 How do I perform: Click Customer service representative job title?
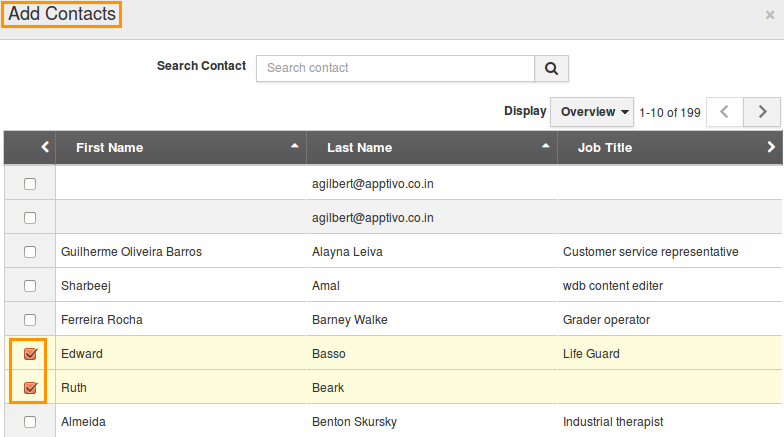[x=650, y=252]
